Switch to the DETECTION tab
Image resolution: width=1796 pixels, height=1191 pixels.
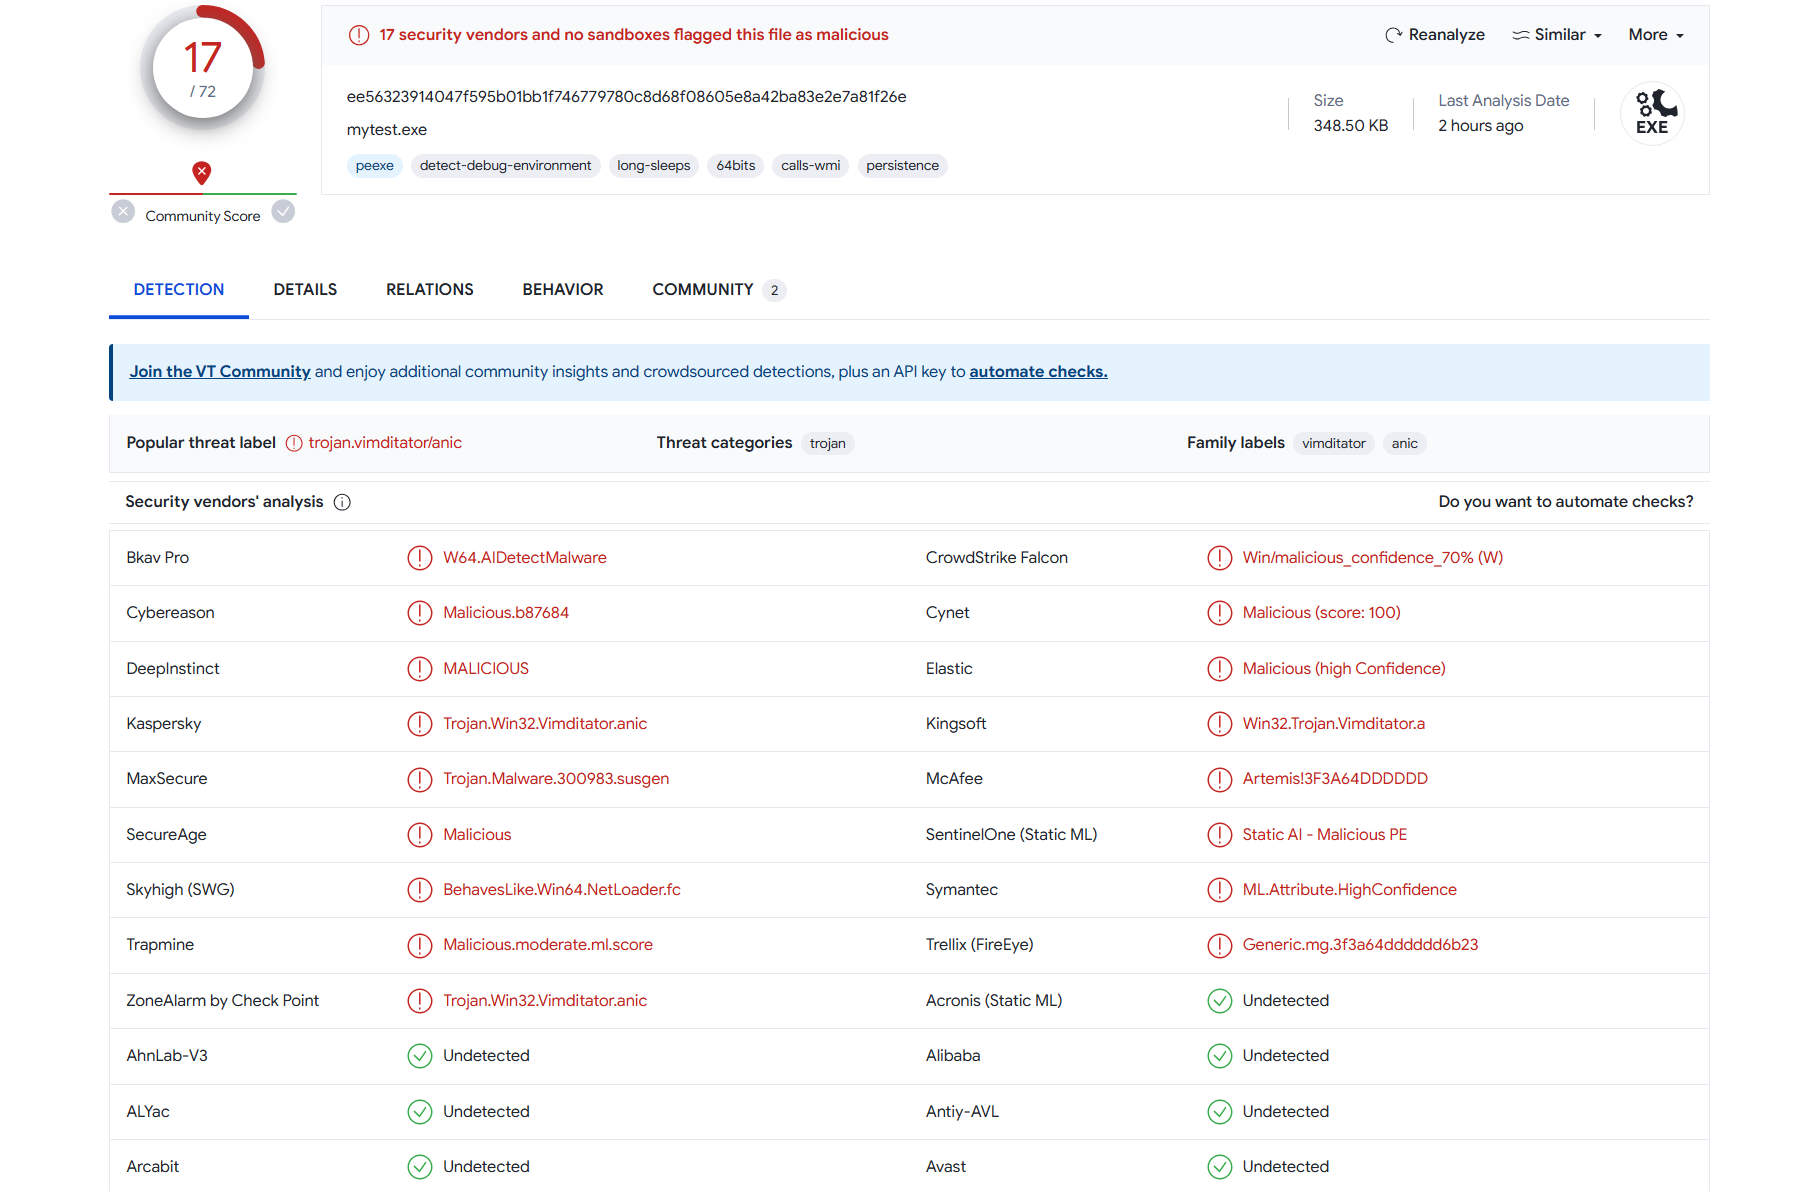179,290
